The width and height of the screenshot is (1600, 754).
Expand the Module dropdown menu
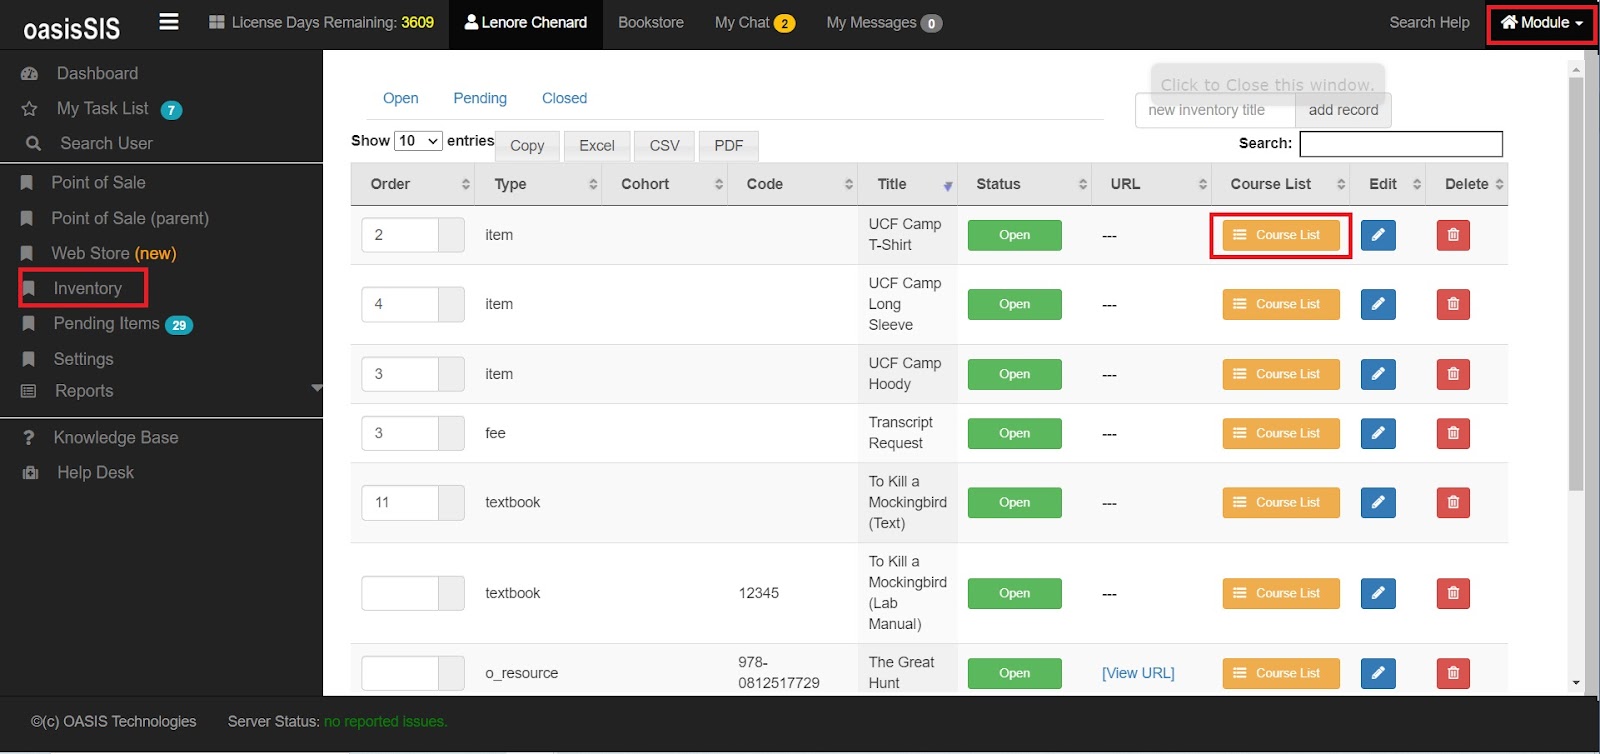tap(1541, 23)
